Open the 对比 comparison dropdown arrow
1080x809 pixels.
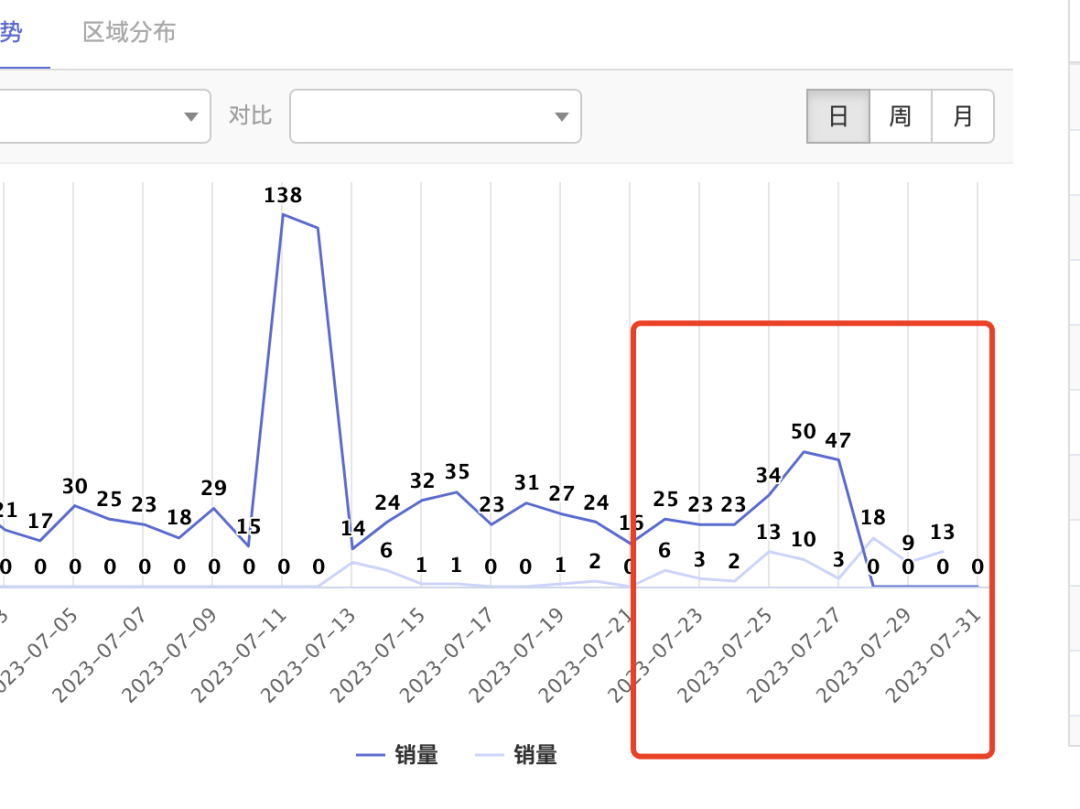pos(561,117)
